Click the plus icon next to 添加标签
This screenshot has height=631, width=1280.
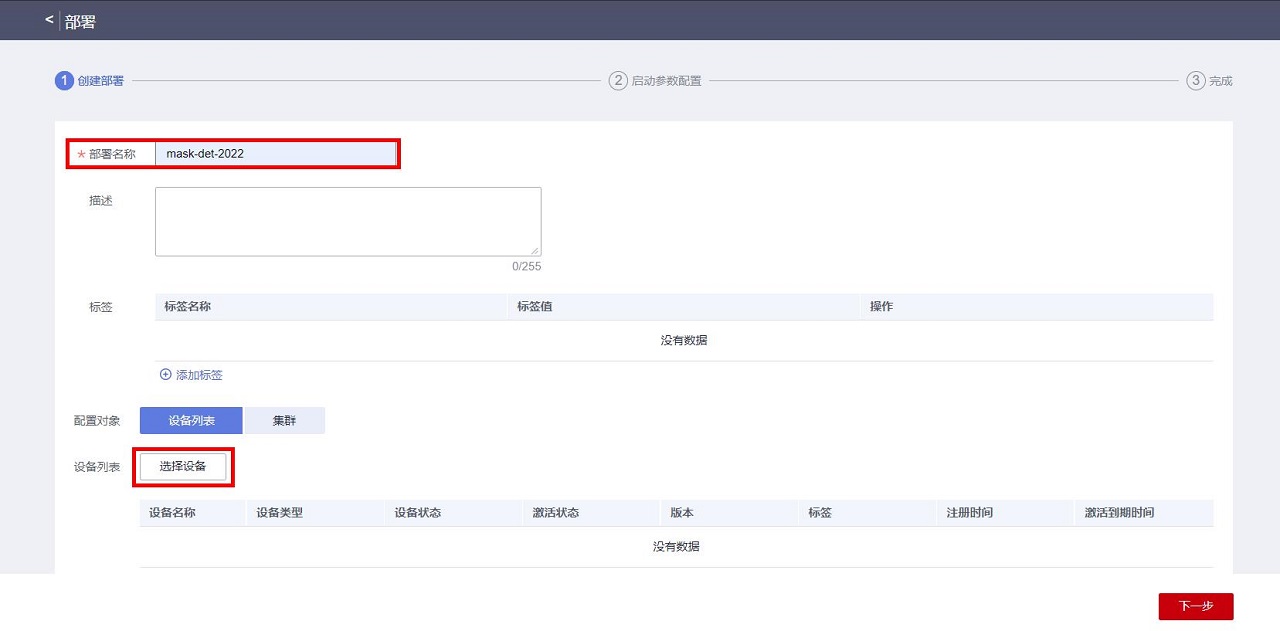pos(165,375)
